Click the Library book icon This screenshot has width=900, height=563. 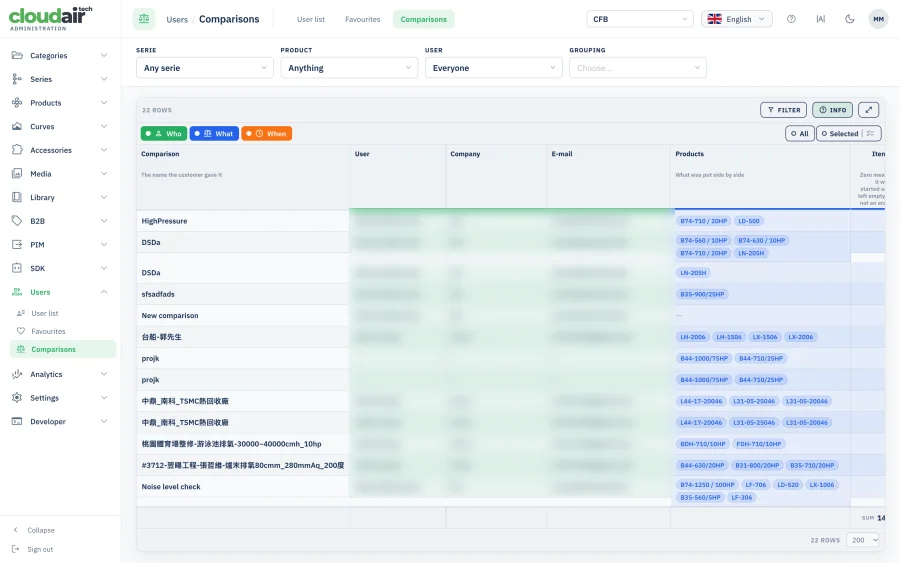(17, 197)
